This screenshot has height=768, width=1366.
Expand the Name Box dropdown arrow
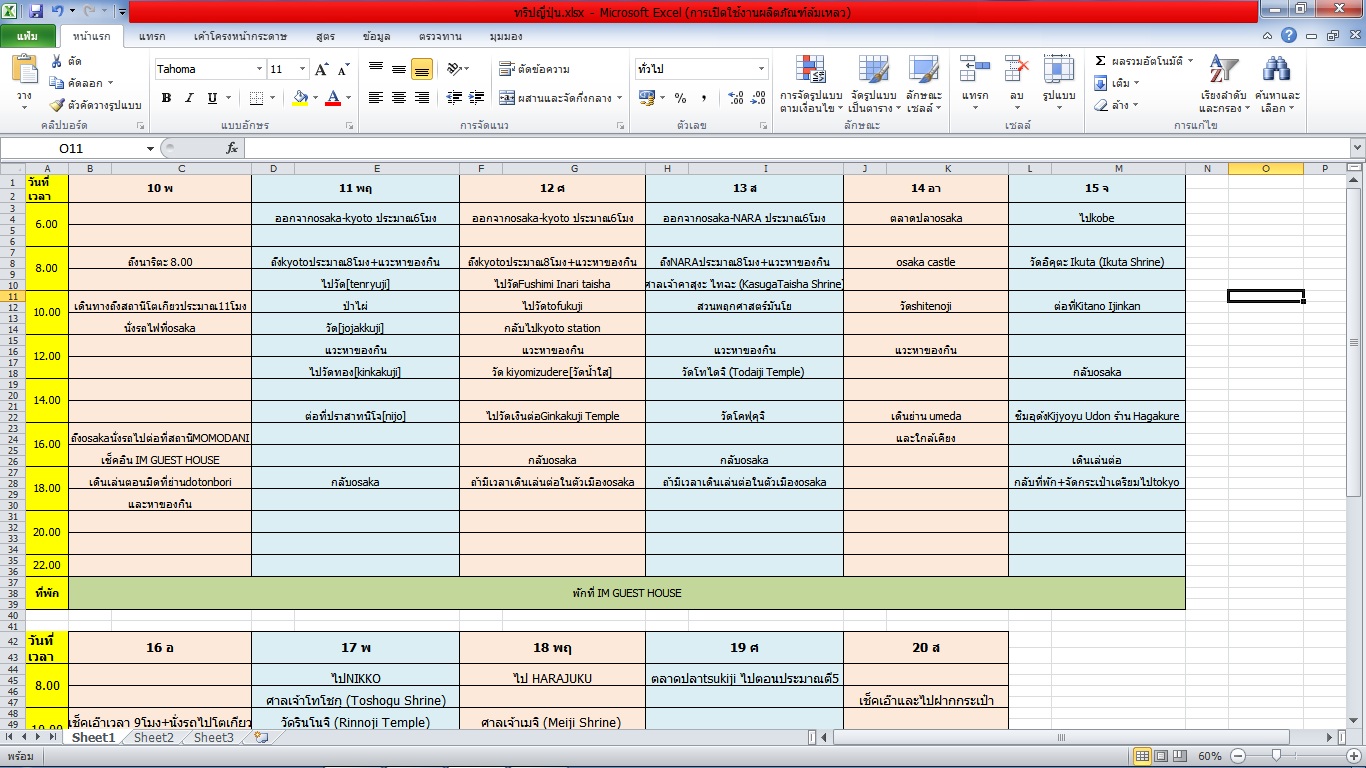tap(150, 148)
